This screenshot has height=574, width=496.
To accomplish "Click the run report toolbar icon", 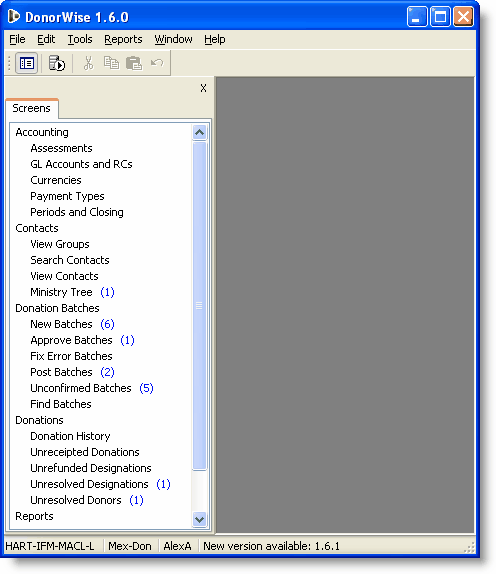I will click(x=57, y=63).
